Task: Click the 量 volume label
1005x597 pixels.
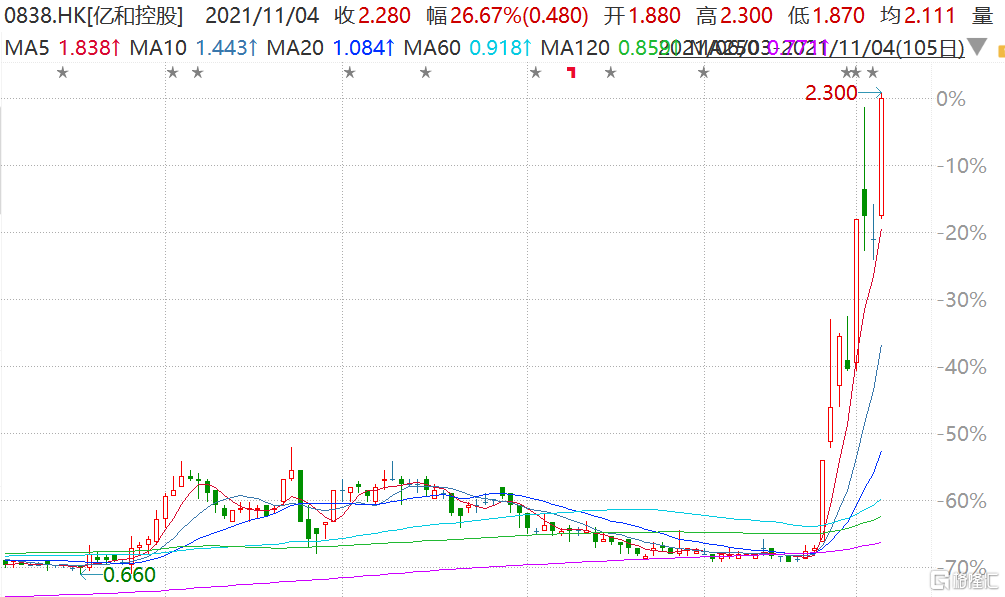Action: coord(982,15)
